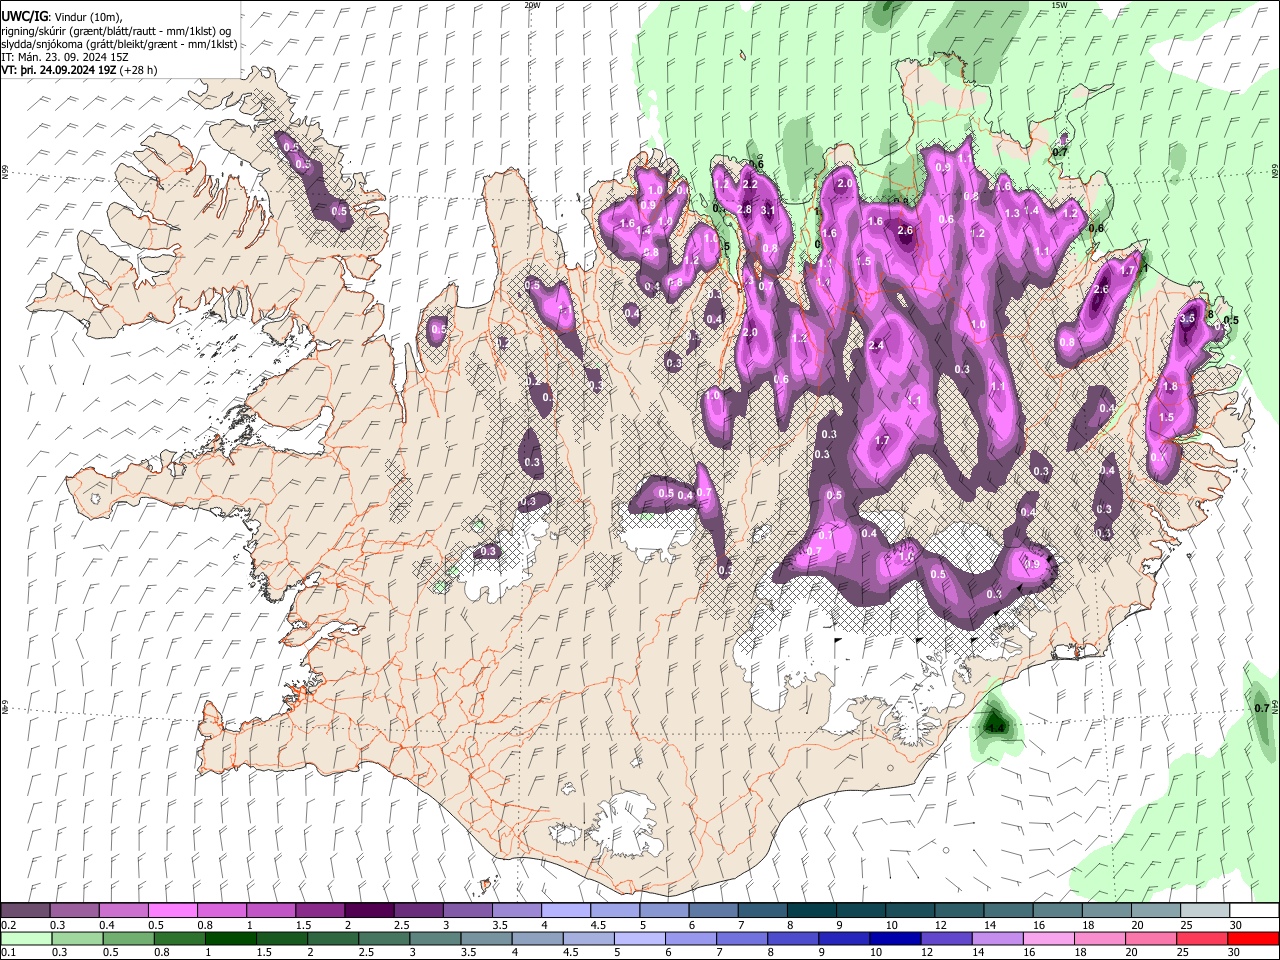Screen dimensions: 1280x960
Task: Click the '(+28 h)' forecast offset text
Action: point(138,71)
